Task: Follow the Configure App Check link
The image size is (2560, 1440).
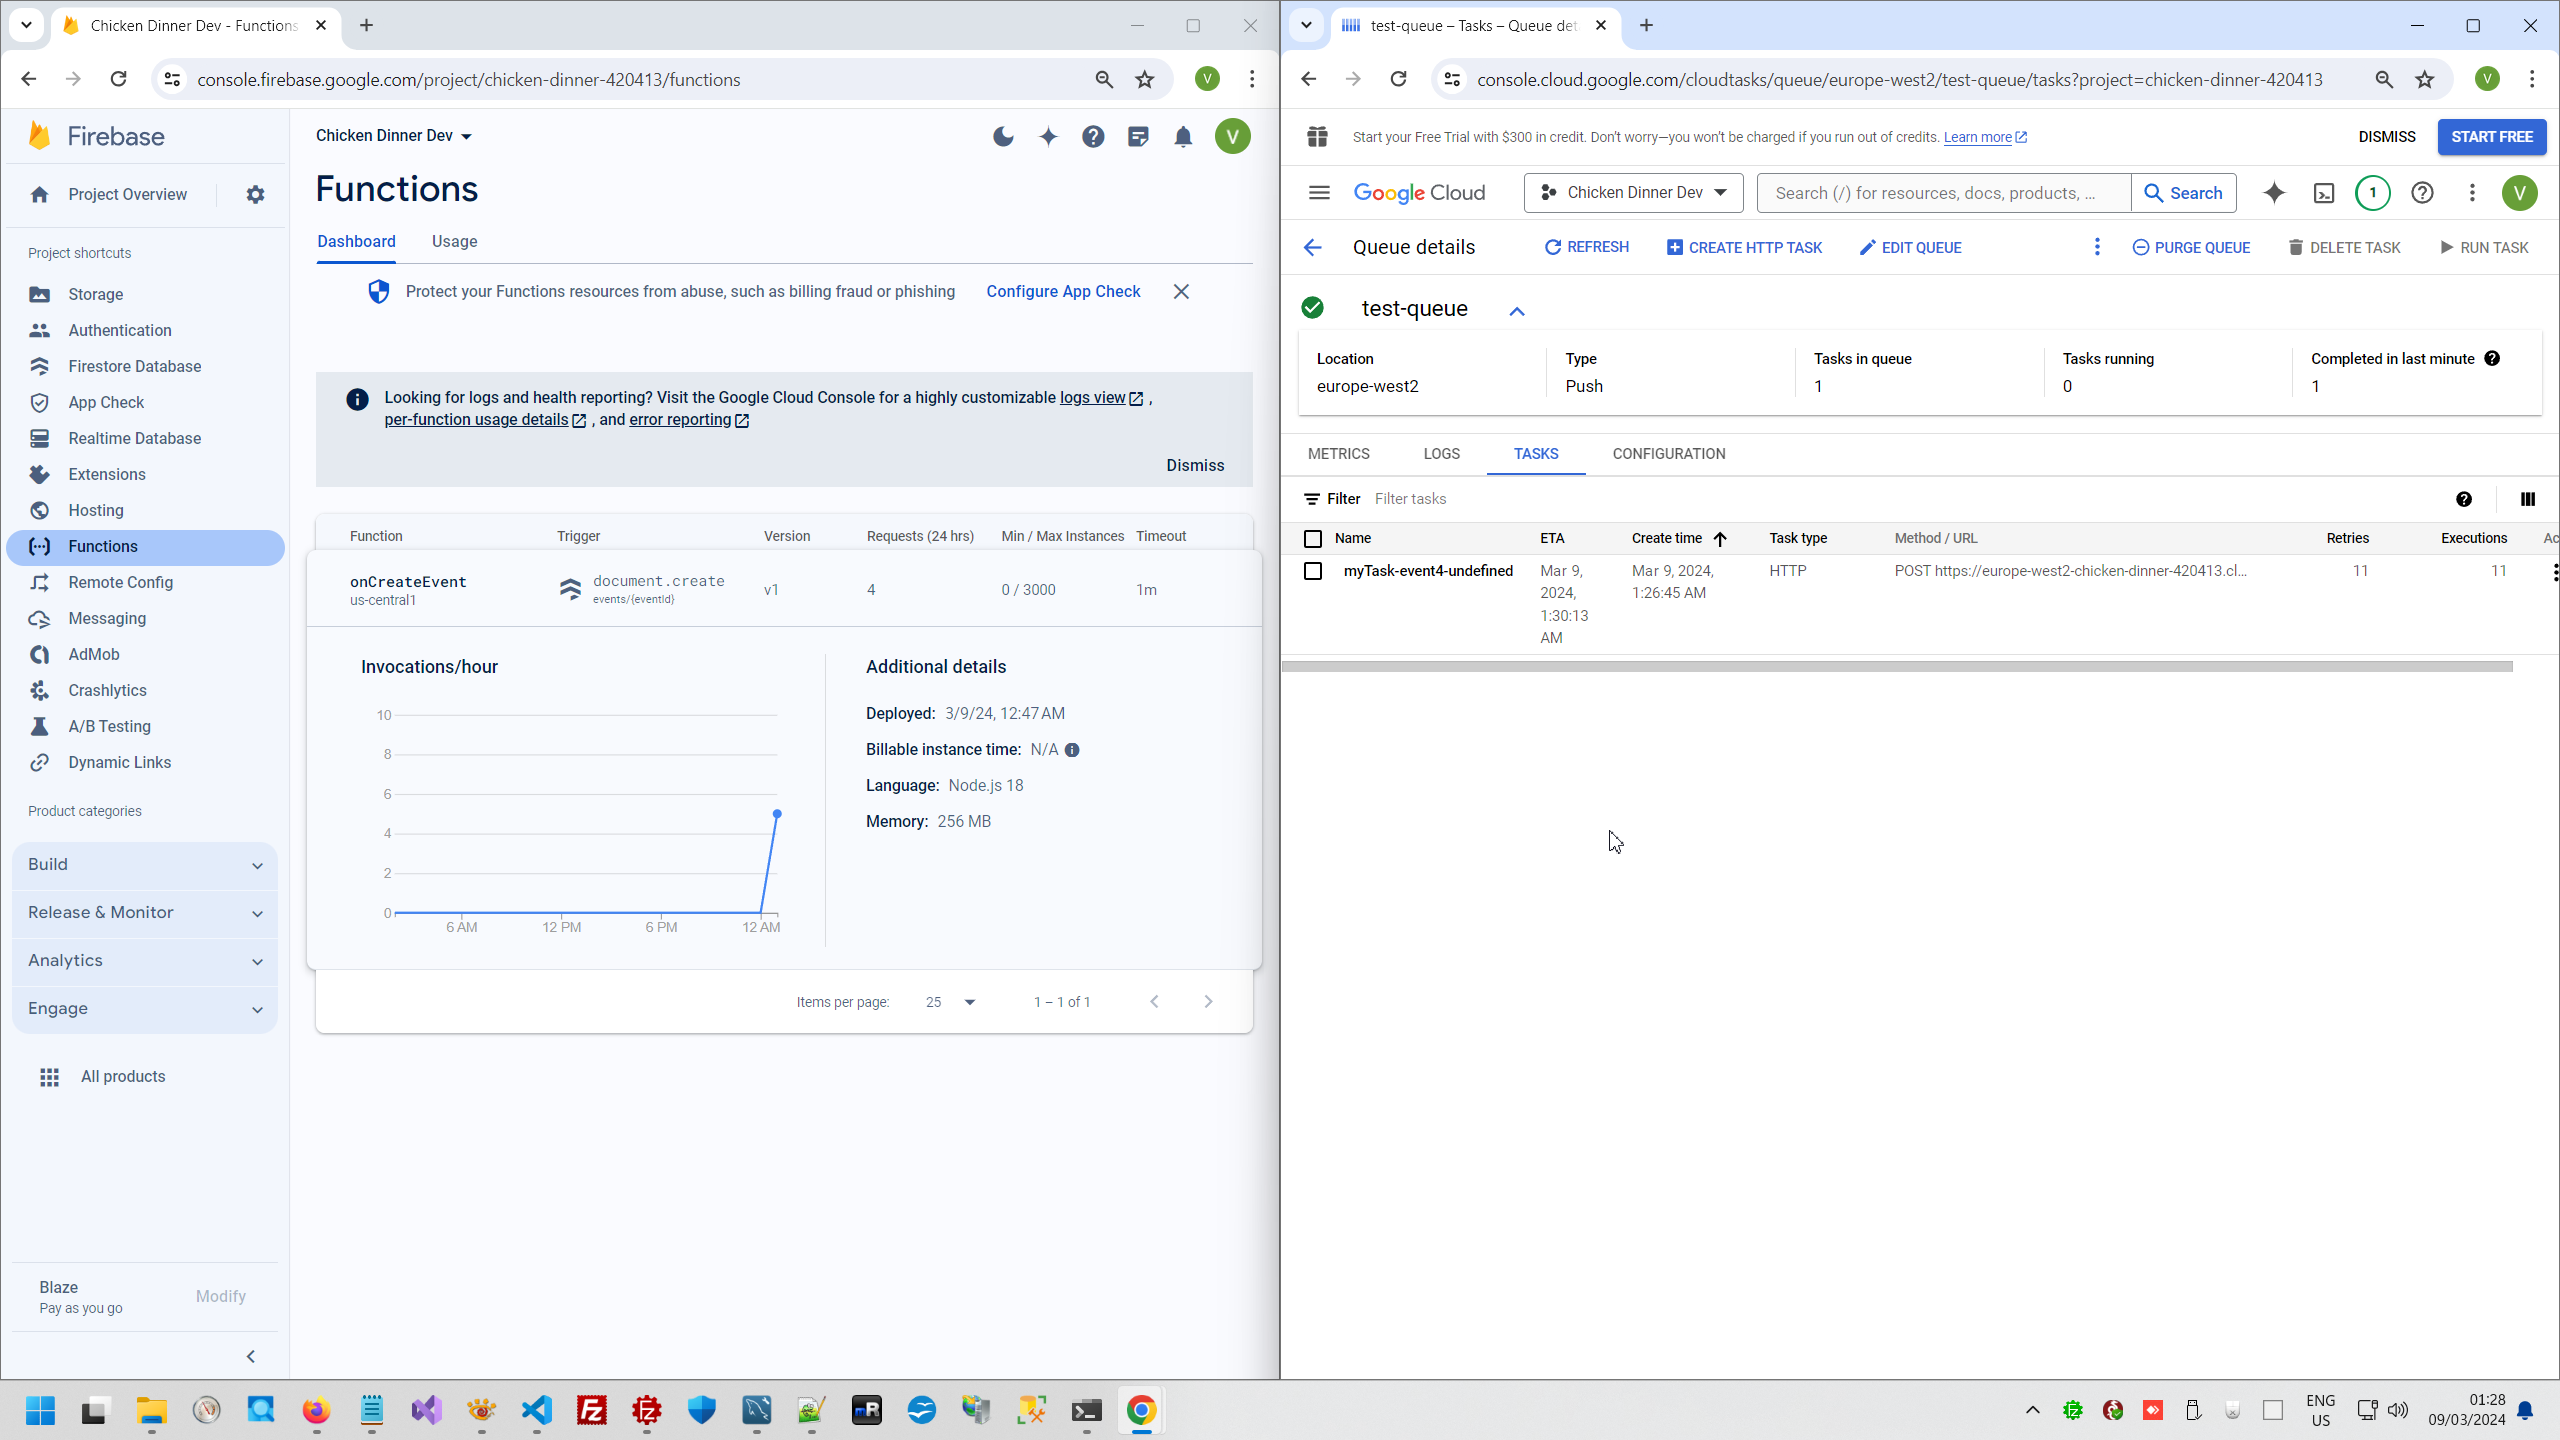Action: point(1063,292)
